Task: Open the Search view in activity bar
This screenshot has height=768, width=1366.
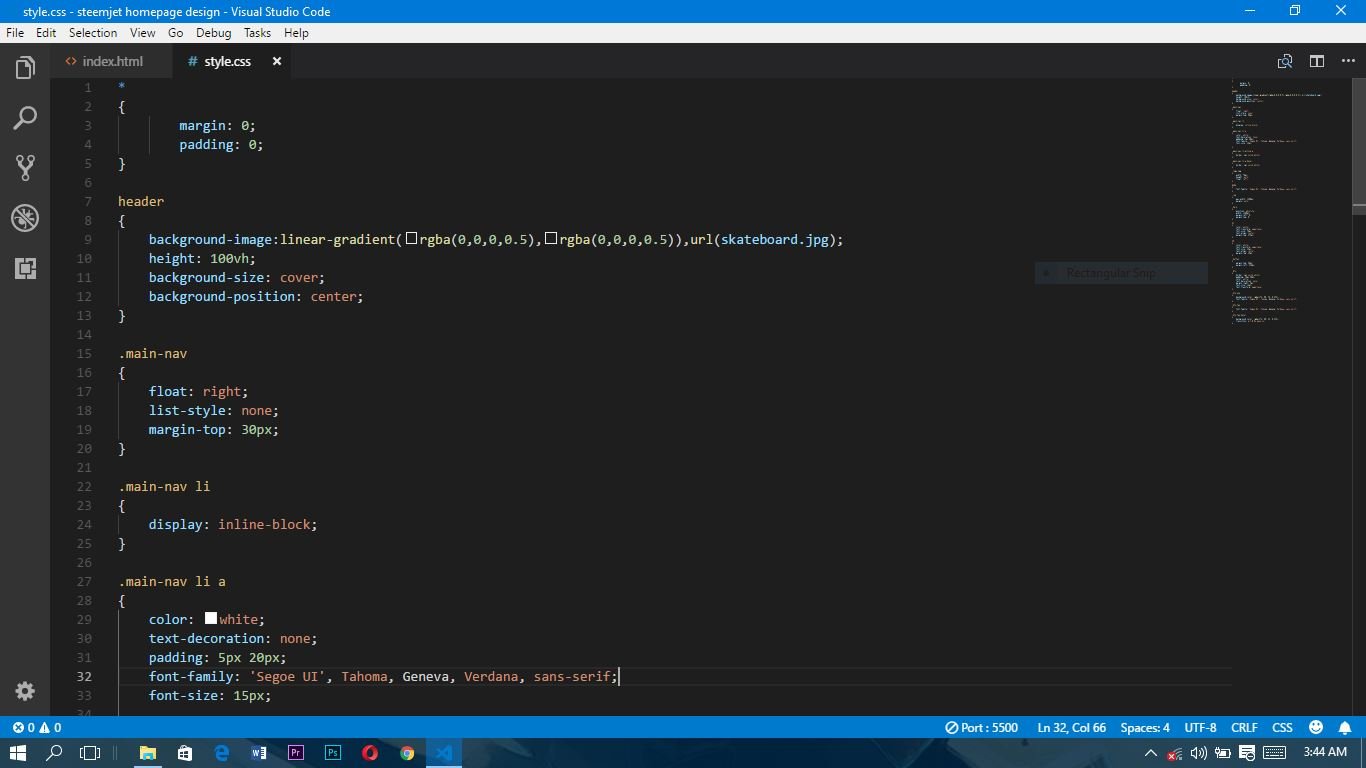Action: pos(25,118)
